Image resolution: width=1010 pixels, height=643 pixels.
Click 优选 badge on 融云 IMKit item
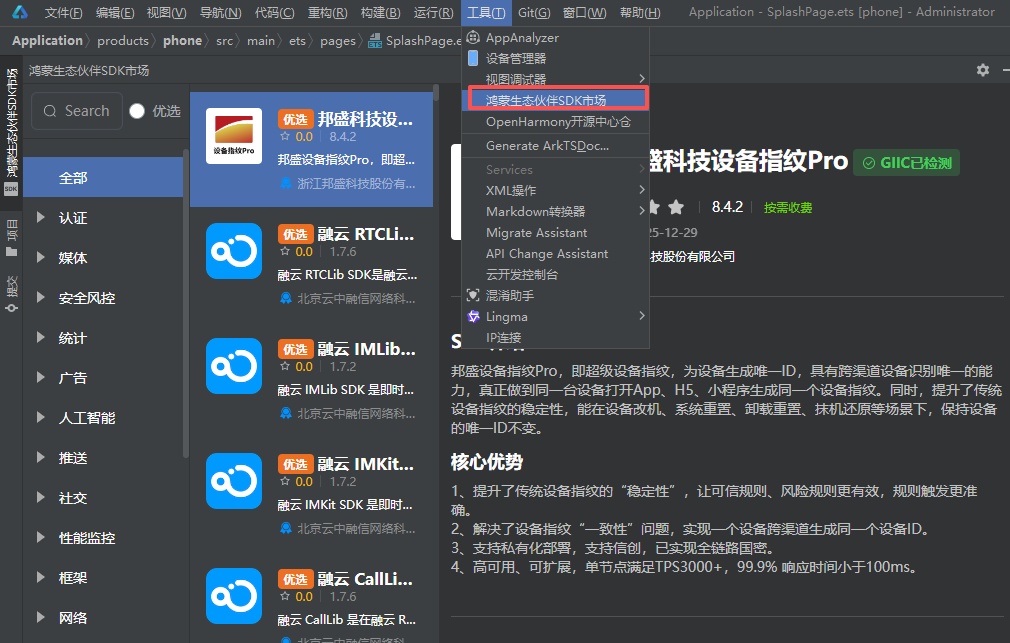296,464
